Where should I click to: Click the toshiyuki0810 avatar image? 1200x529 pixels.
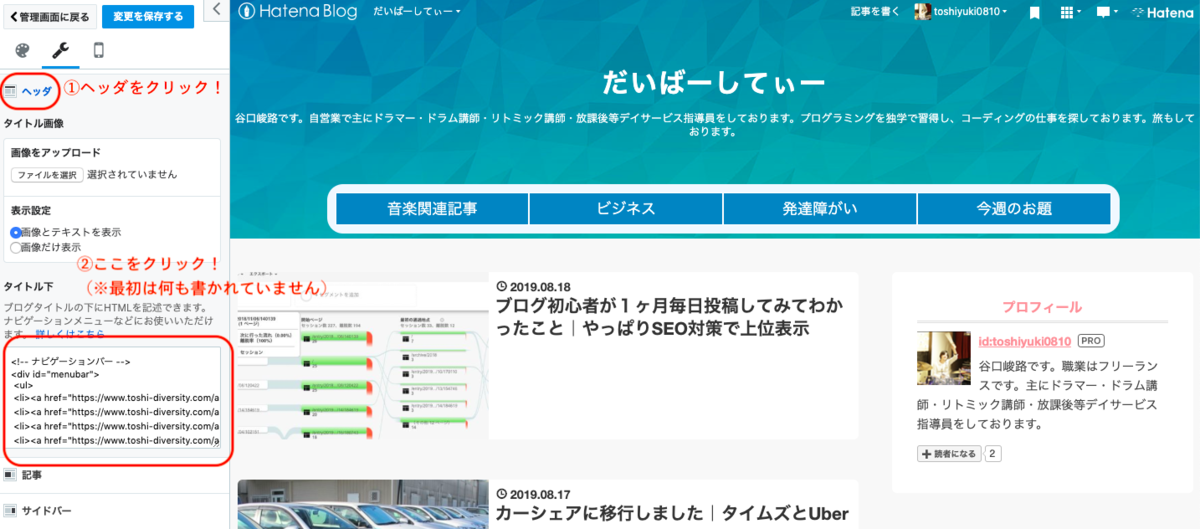click(923, 12)
